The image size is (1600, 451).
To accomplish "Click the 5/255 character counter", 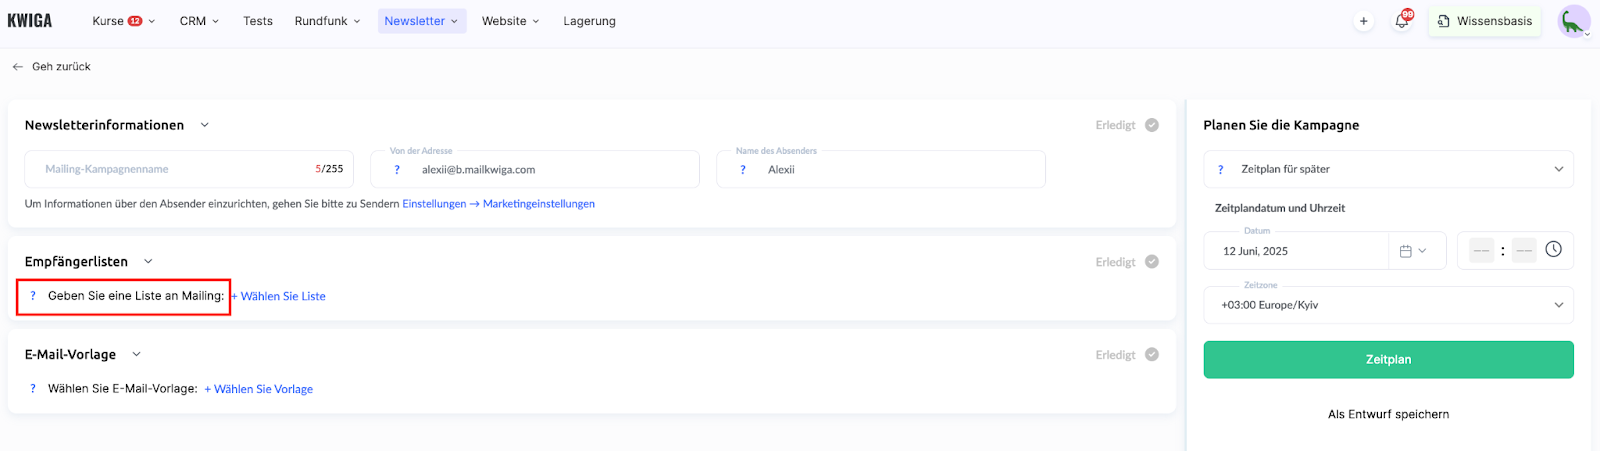I will (x=329, y=169).
